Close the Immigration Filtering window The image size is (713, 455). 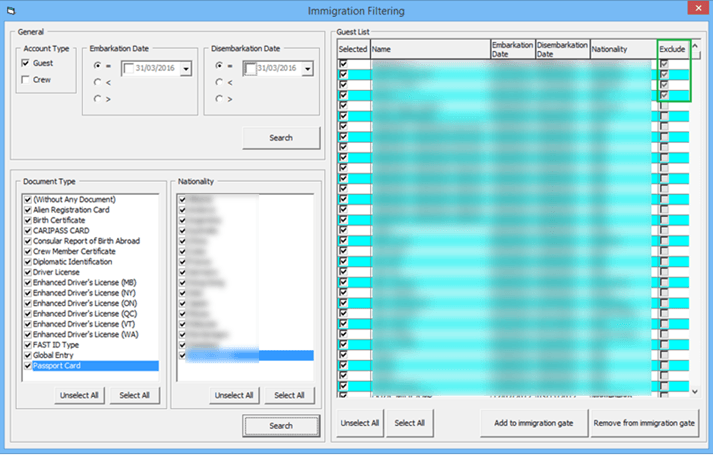698,8
